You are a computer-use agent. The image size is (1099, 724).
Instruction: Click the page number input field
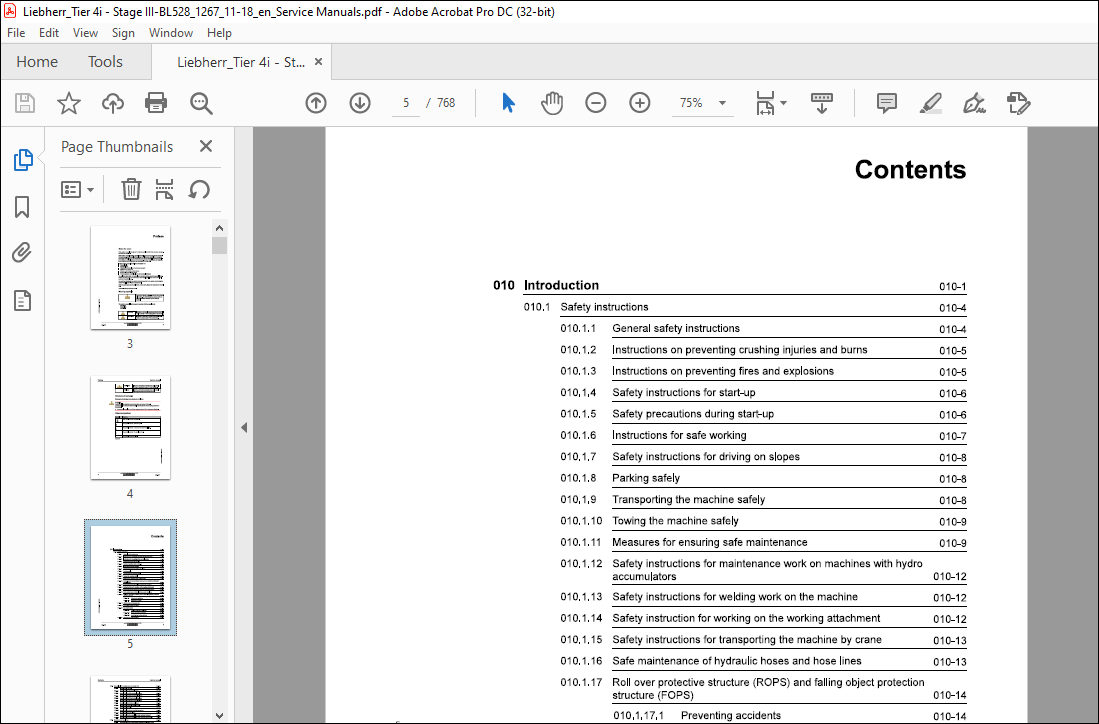coord(406,103)
